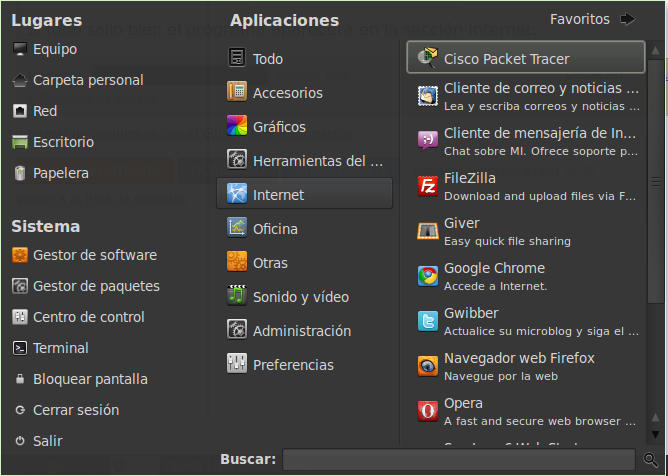Choose Cerrar sesión label
This screenshot has width=668, height=476.
[x=76, y=410]
